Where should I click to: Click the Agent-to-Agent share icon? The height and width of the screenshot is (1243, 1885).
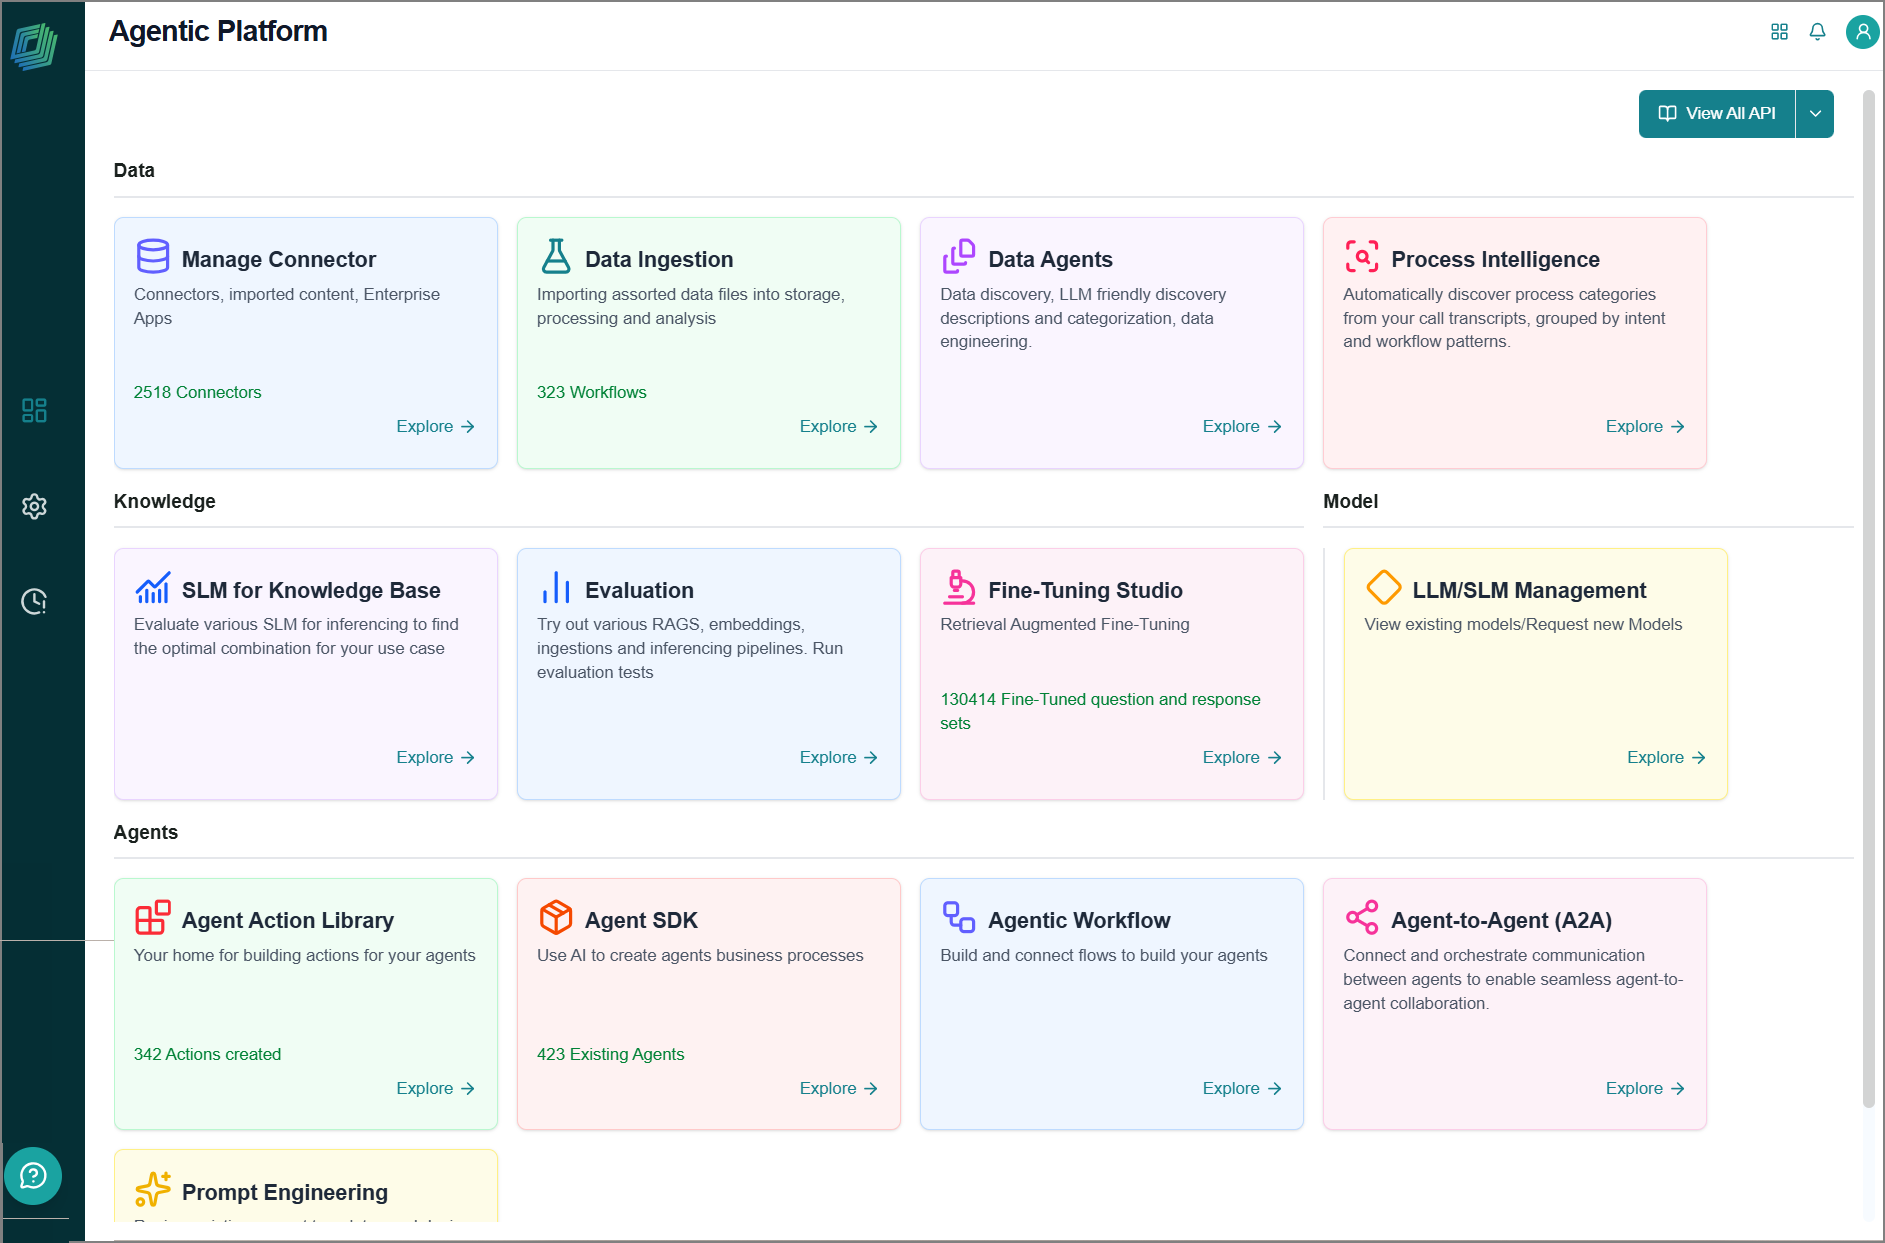[x=1362, y=917]
